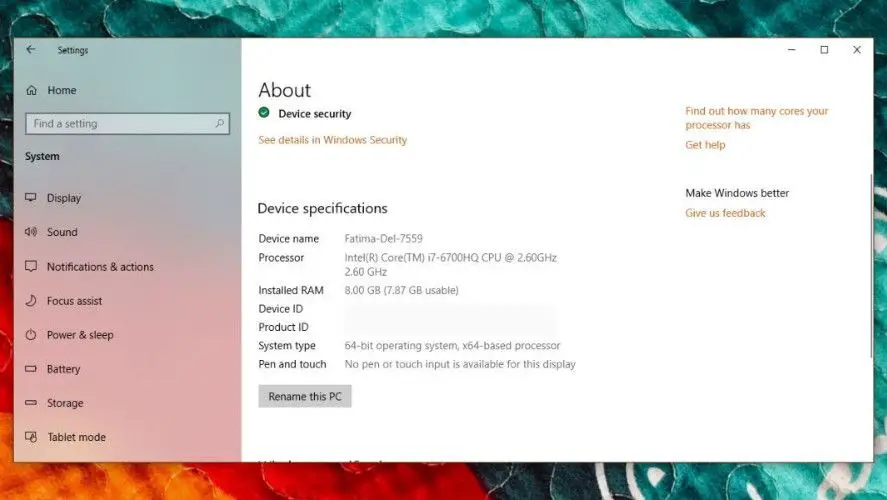Click the Processor label

tap(281, 257)
